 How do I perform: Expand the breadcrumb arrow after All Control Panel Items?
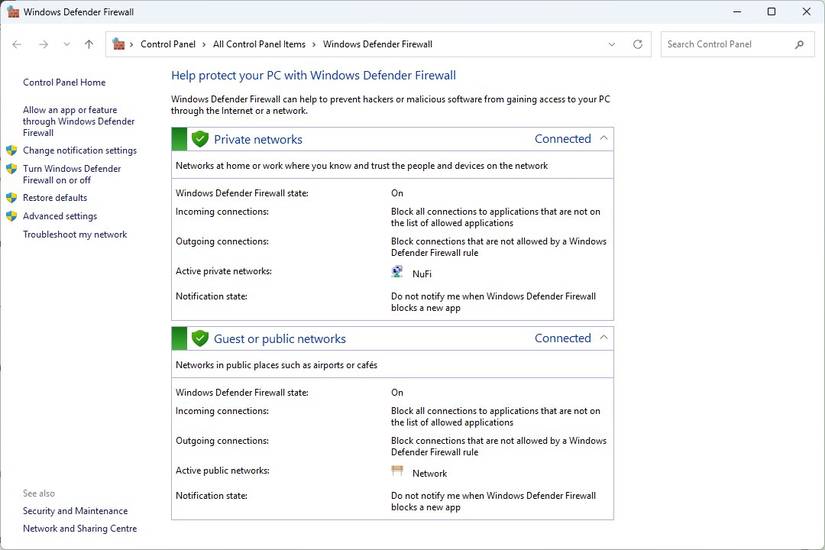[x=314, y=45]
